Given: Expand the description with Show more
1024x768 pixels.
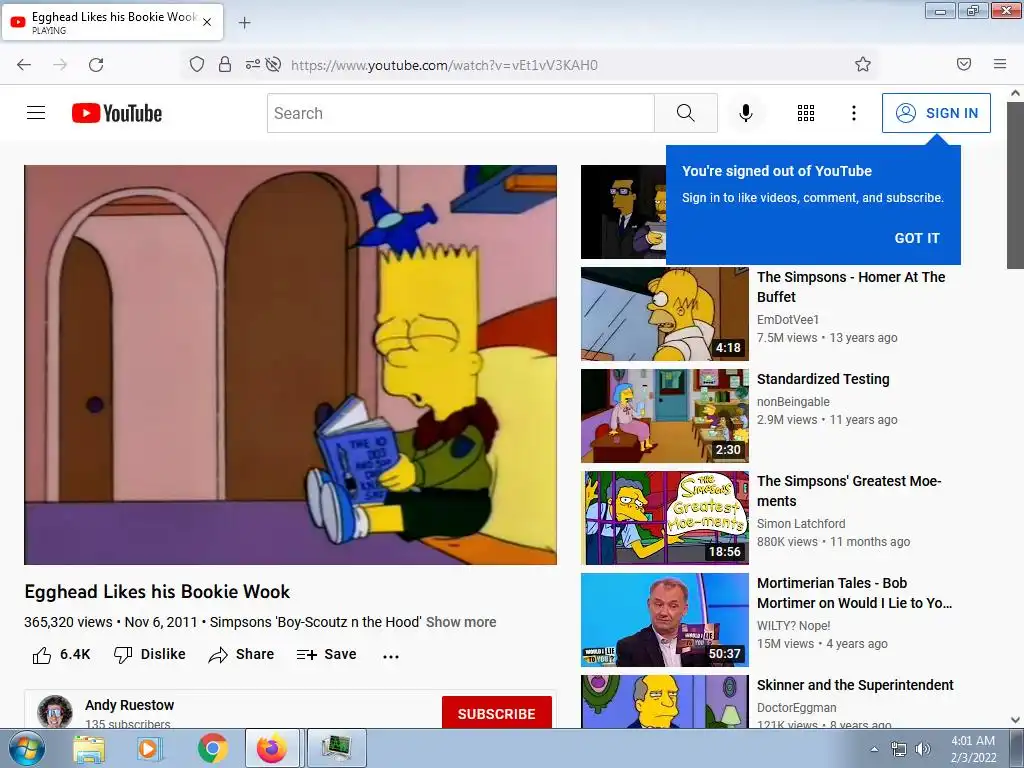Looking at the screenshot, I should 461,622.
